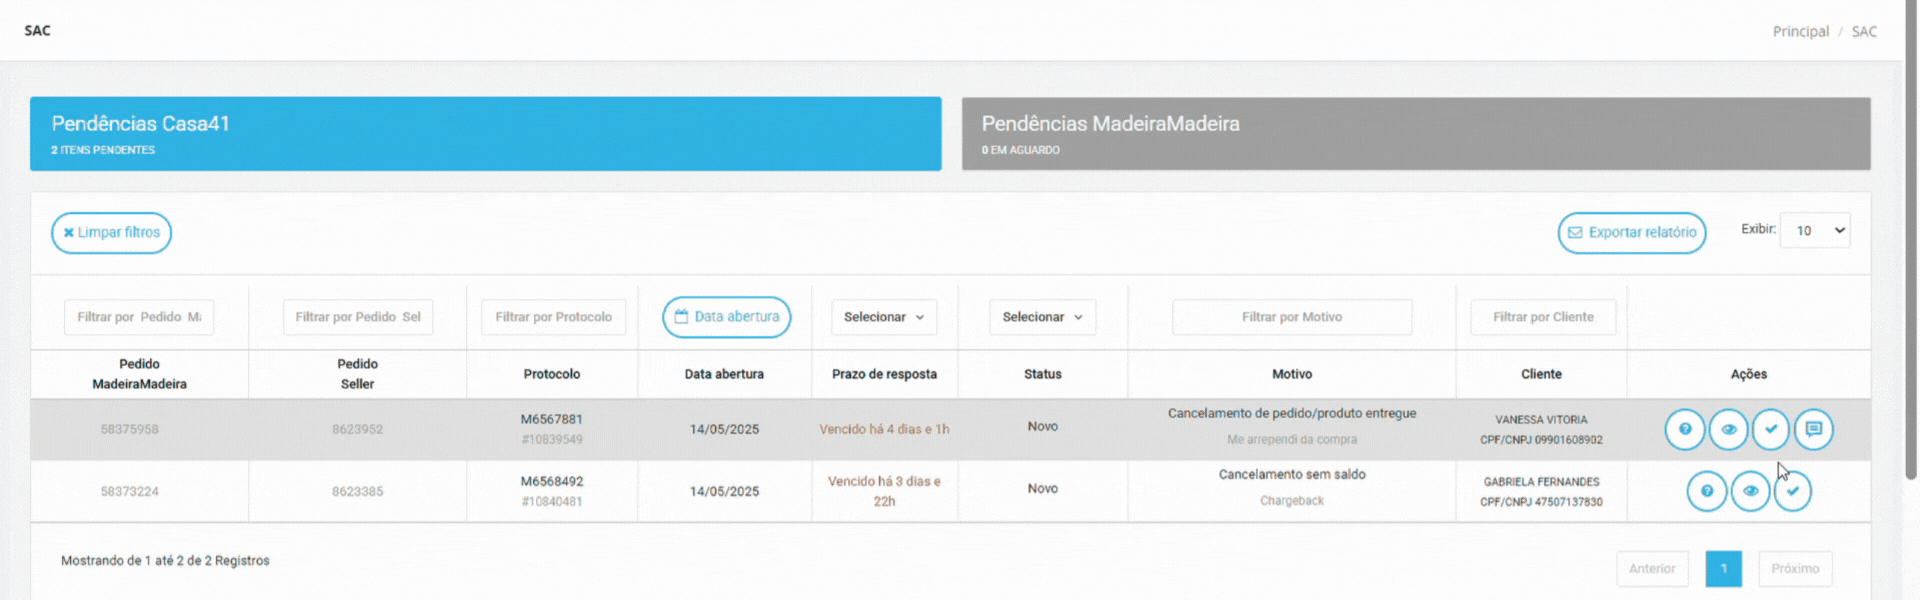Screen dimensions: 1920x600
Task: Focus the Filtrar por Pedido MadeiraMadeira field
Action: [139, 317]
